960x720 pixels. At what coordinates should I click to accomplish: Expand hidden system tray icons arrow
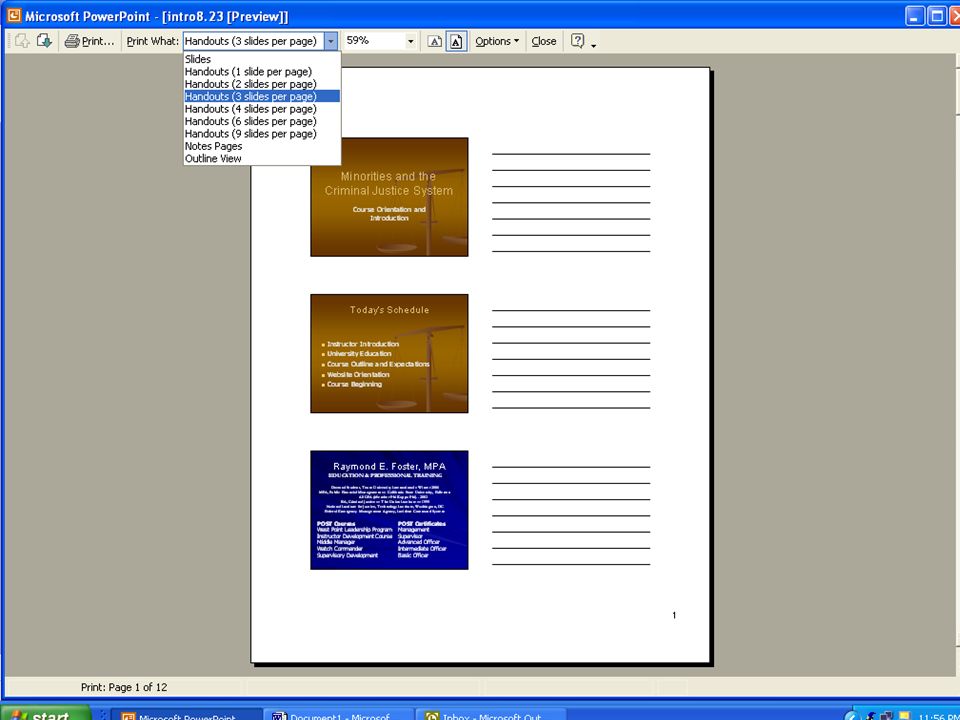point(852,716)
